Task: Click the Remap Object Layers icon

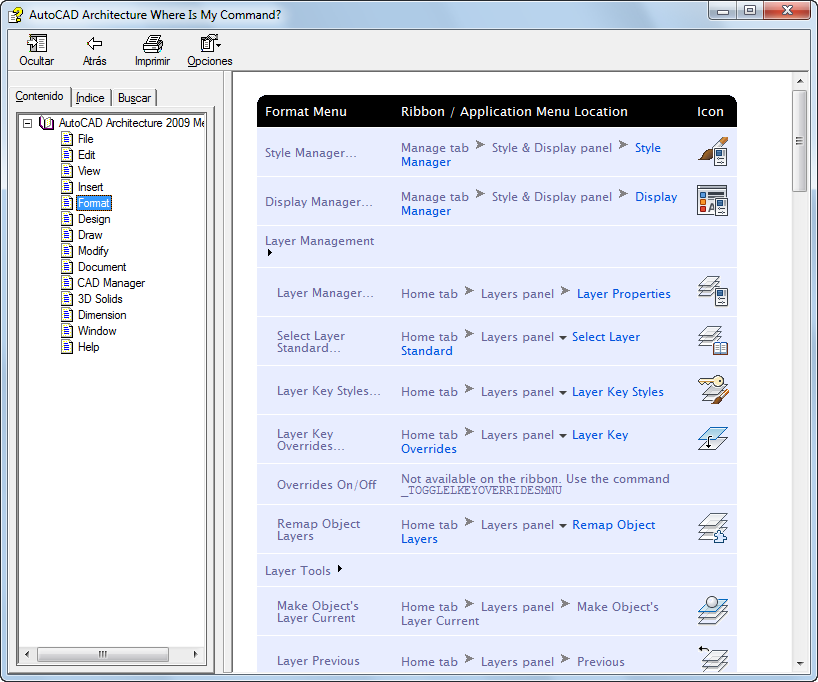Action: [713, 528]
